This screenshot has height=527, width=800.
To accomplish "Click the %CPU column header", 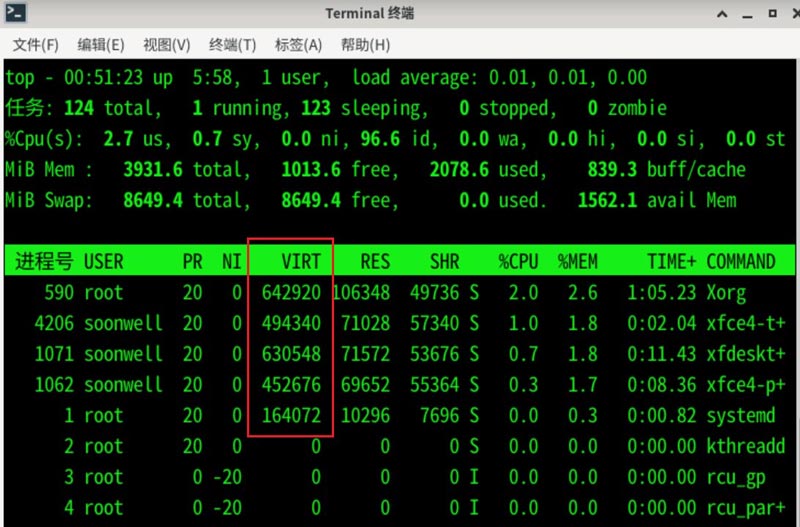I will pos(518,262).
